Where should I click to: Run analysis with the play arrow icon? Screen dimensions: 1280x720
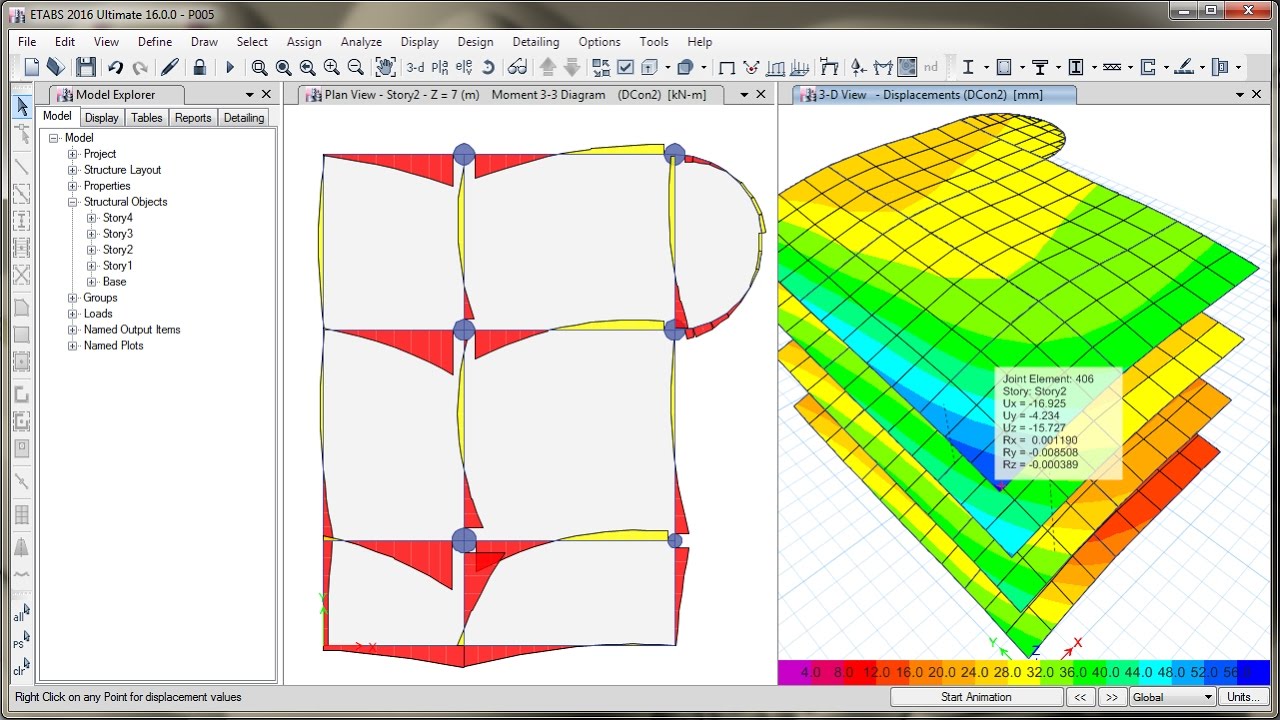coord(230,67)
